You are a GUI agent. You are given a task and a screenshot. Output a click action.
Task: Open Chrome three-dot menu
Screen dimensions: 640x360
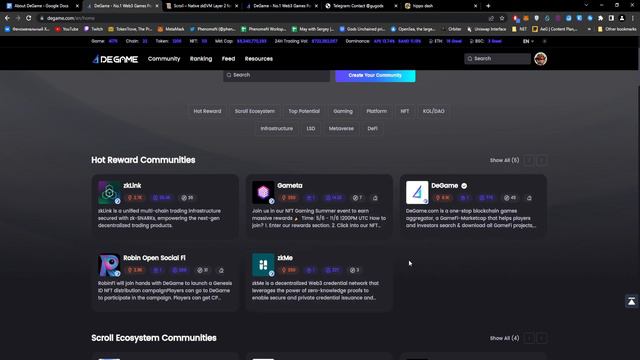point(633,18)
